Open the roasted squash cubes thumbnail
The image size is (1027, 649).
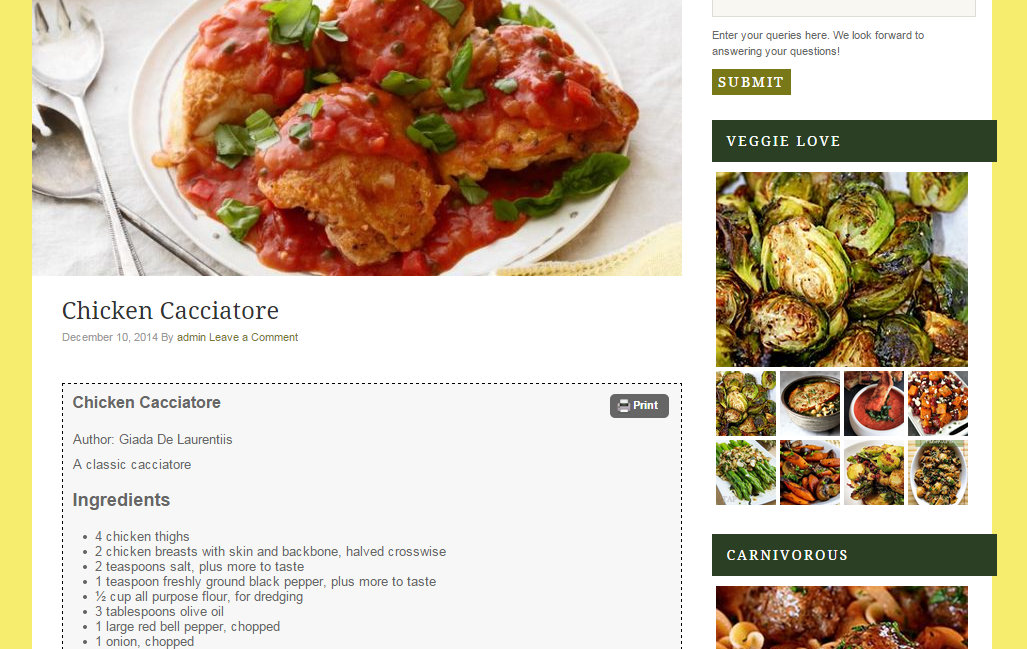(938, 403)
